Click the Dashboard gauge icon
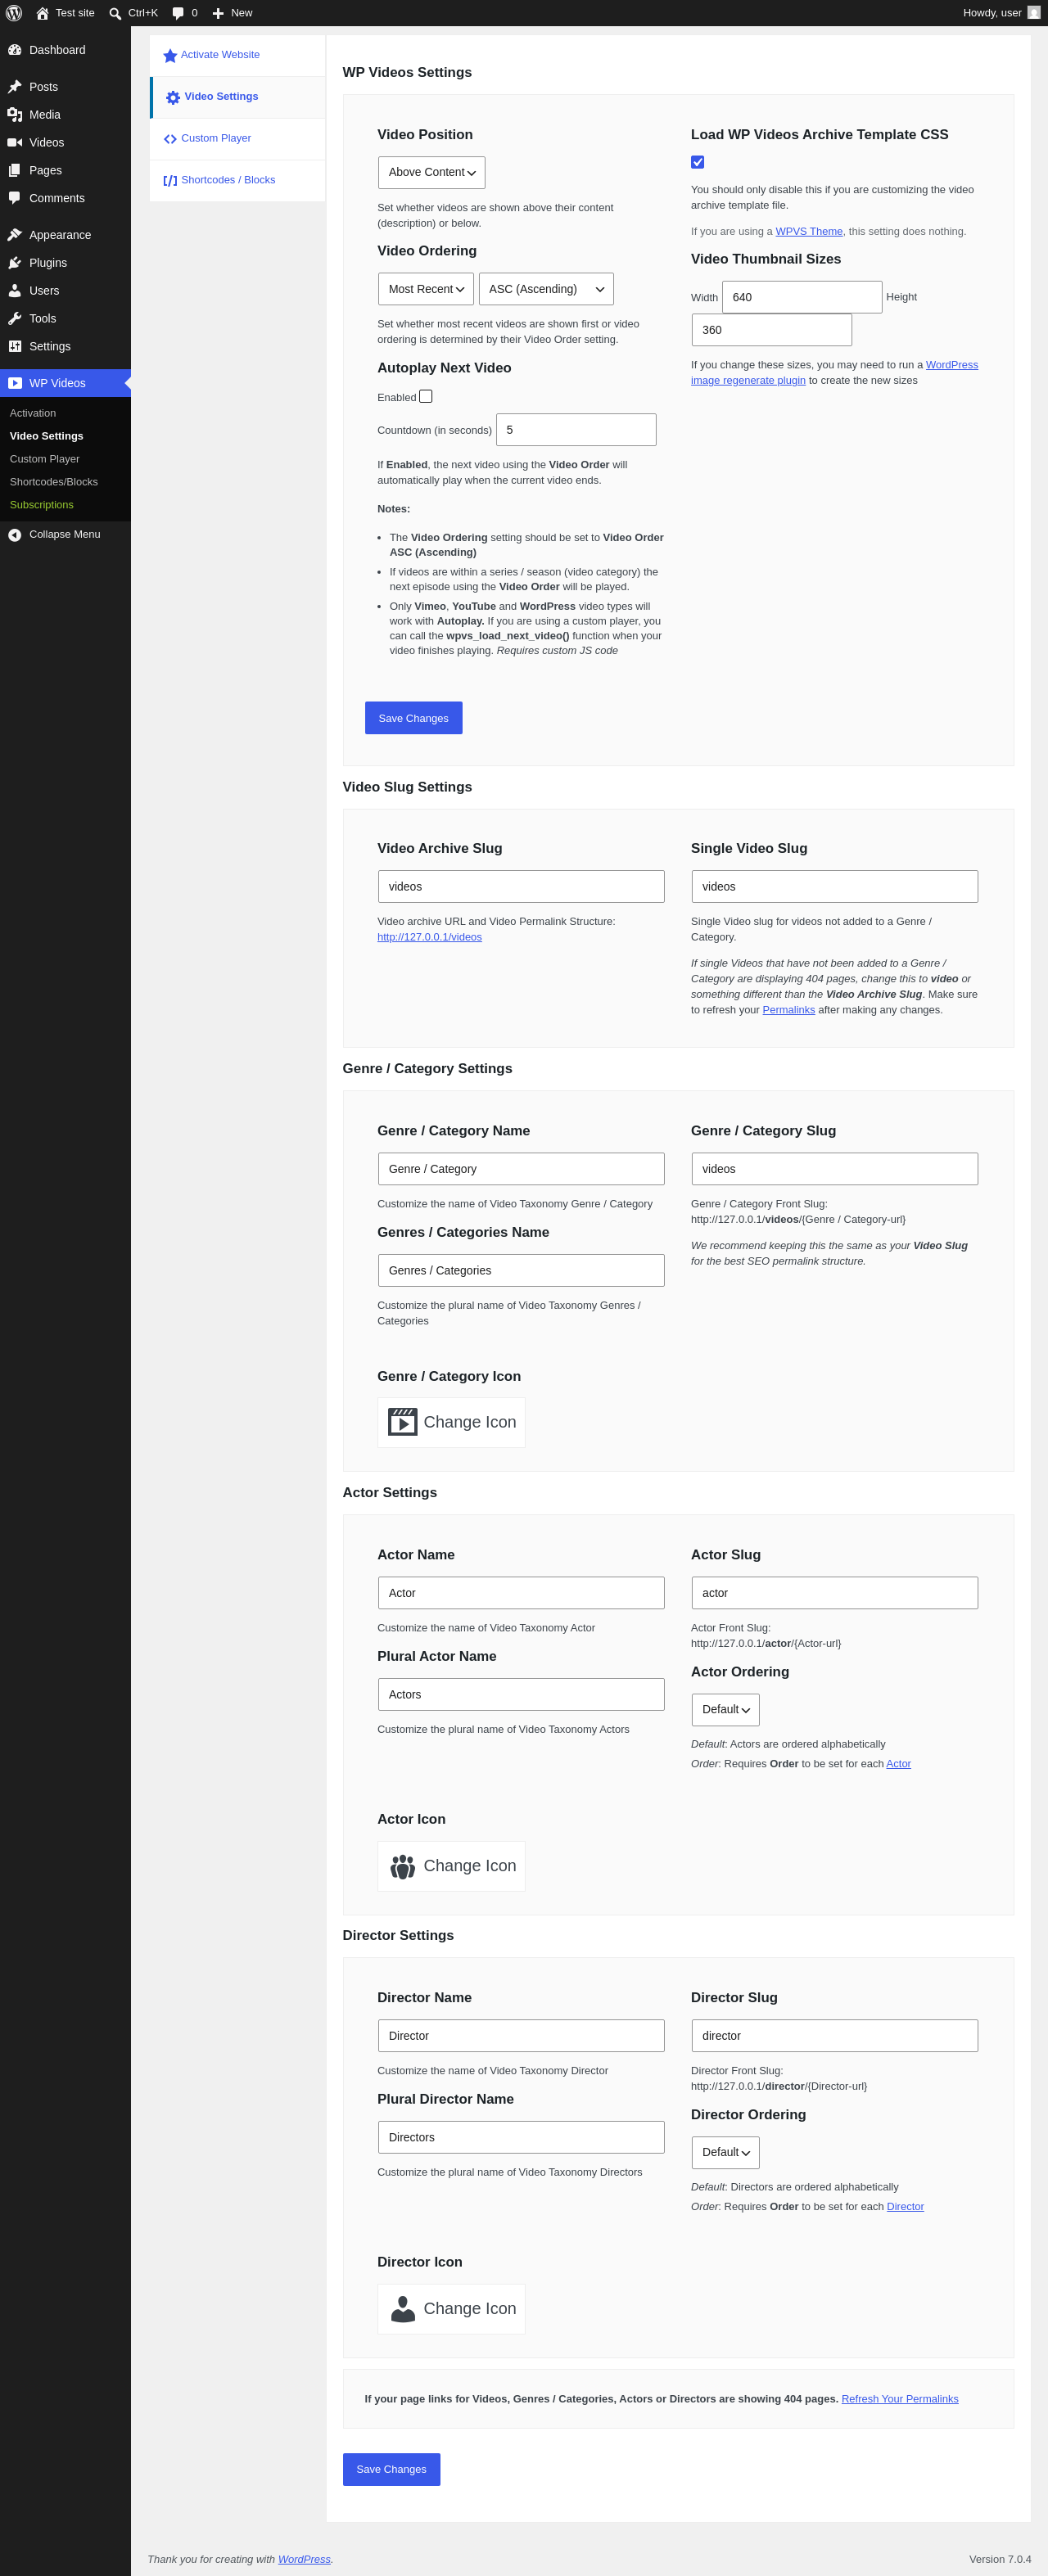 [x=15, y=50]
